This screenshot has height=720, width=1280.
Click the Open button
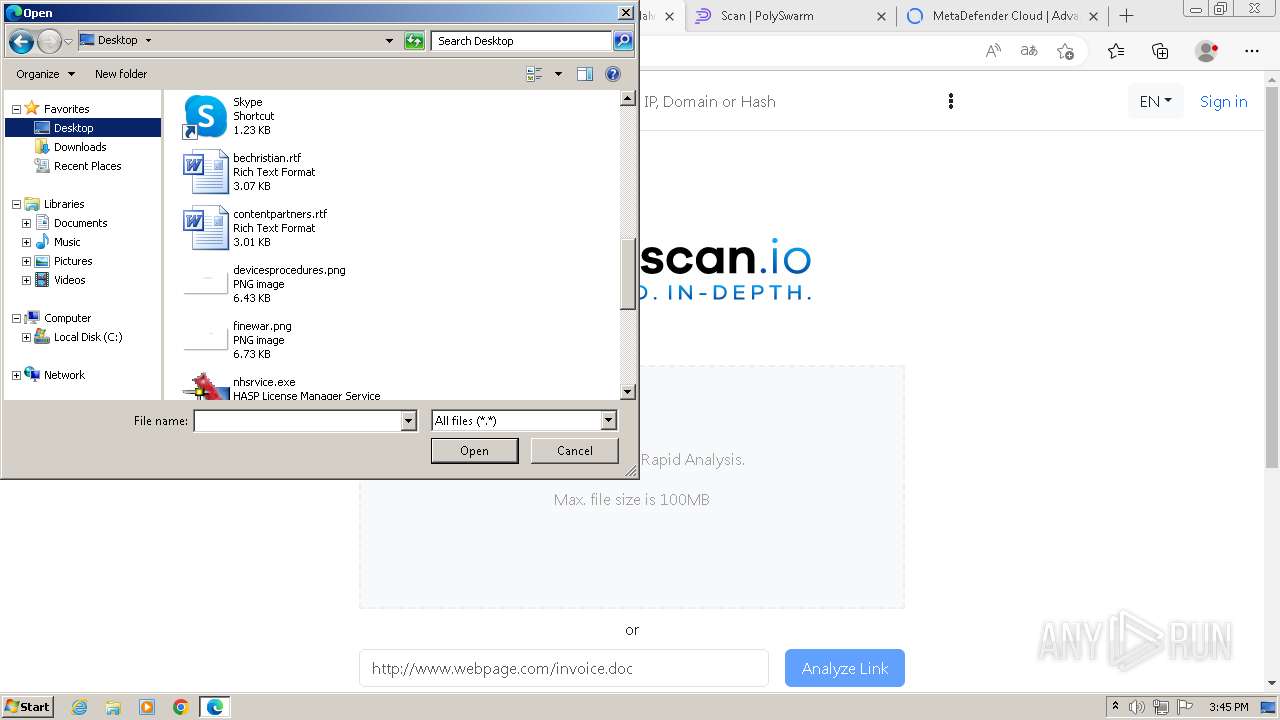pyautogui.click(x=474, y=451)
